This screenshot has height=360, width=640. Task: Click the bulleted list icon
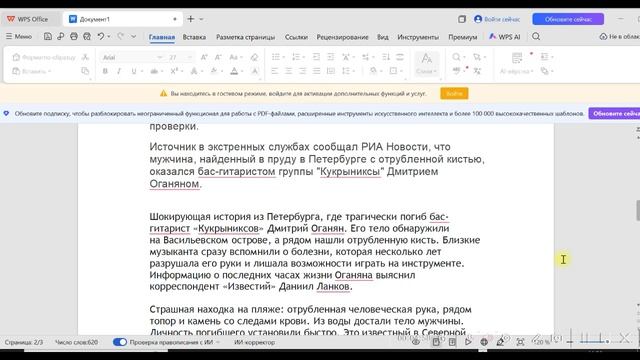pyautogui.click(x=276, y=57)
